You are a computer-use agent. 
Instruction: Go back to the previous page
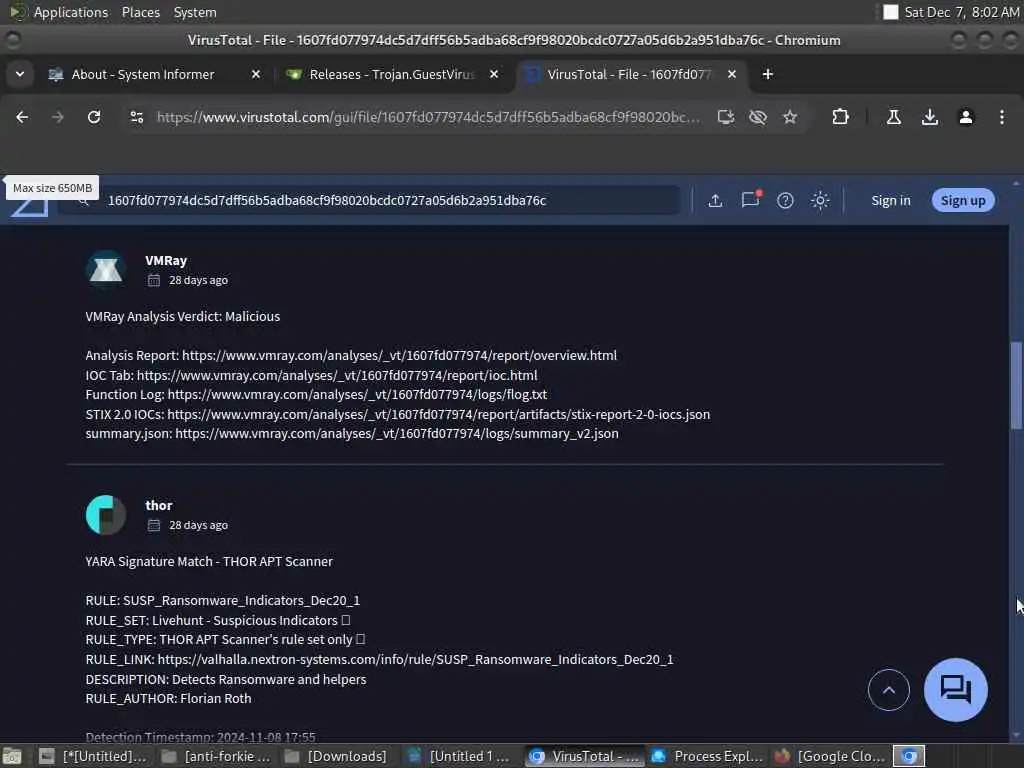click(x=22, y=117)
